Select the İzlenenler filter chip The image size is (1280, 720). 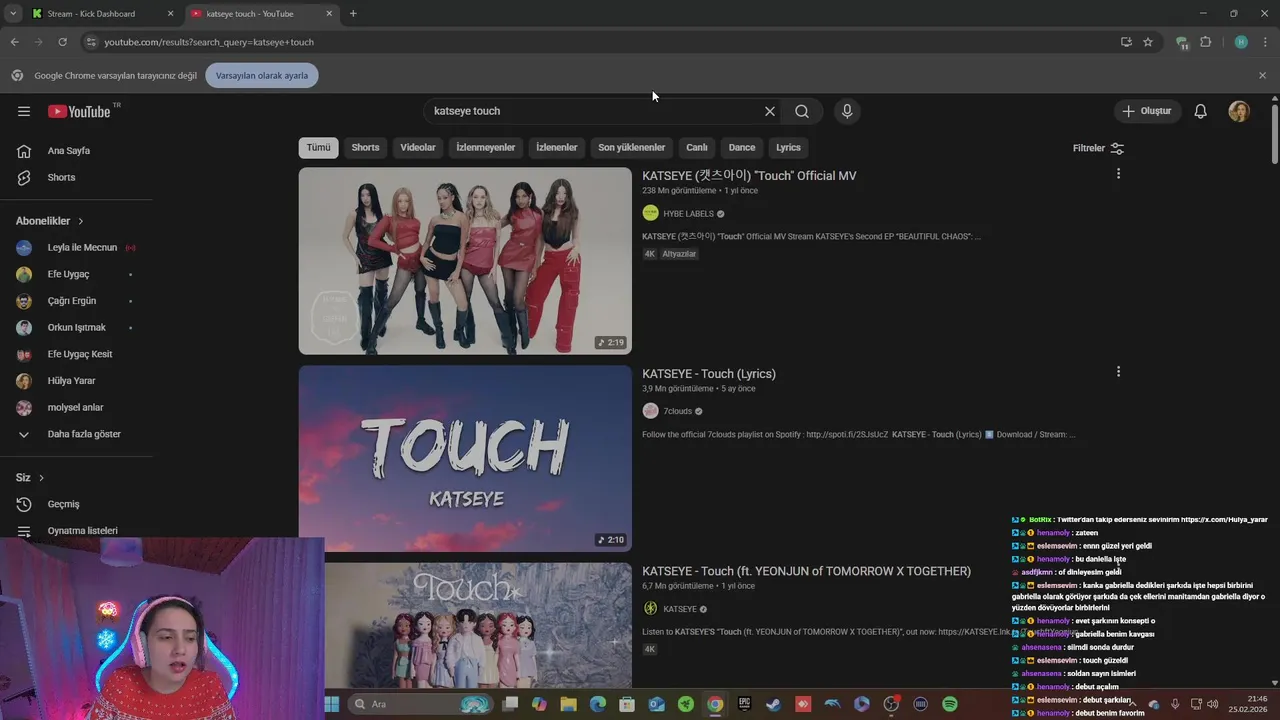point(557,148)
